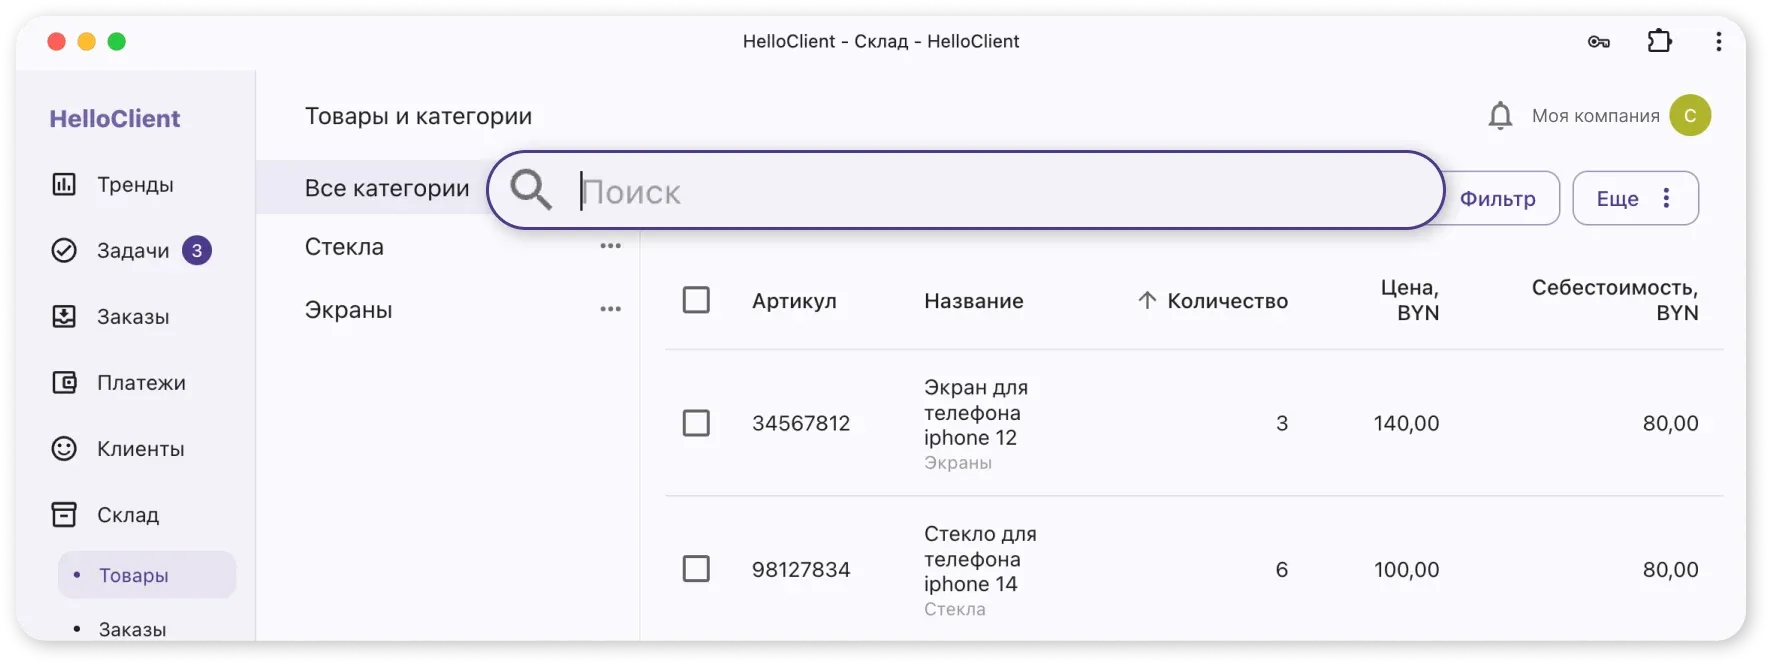
Task: Click the Заказы inbox icon
Action: (63, 316)
